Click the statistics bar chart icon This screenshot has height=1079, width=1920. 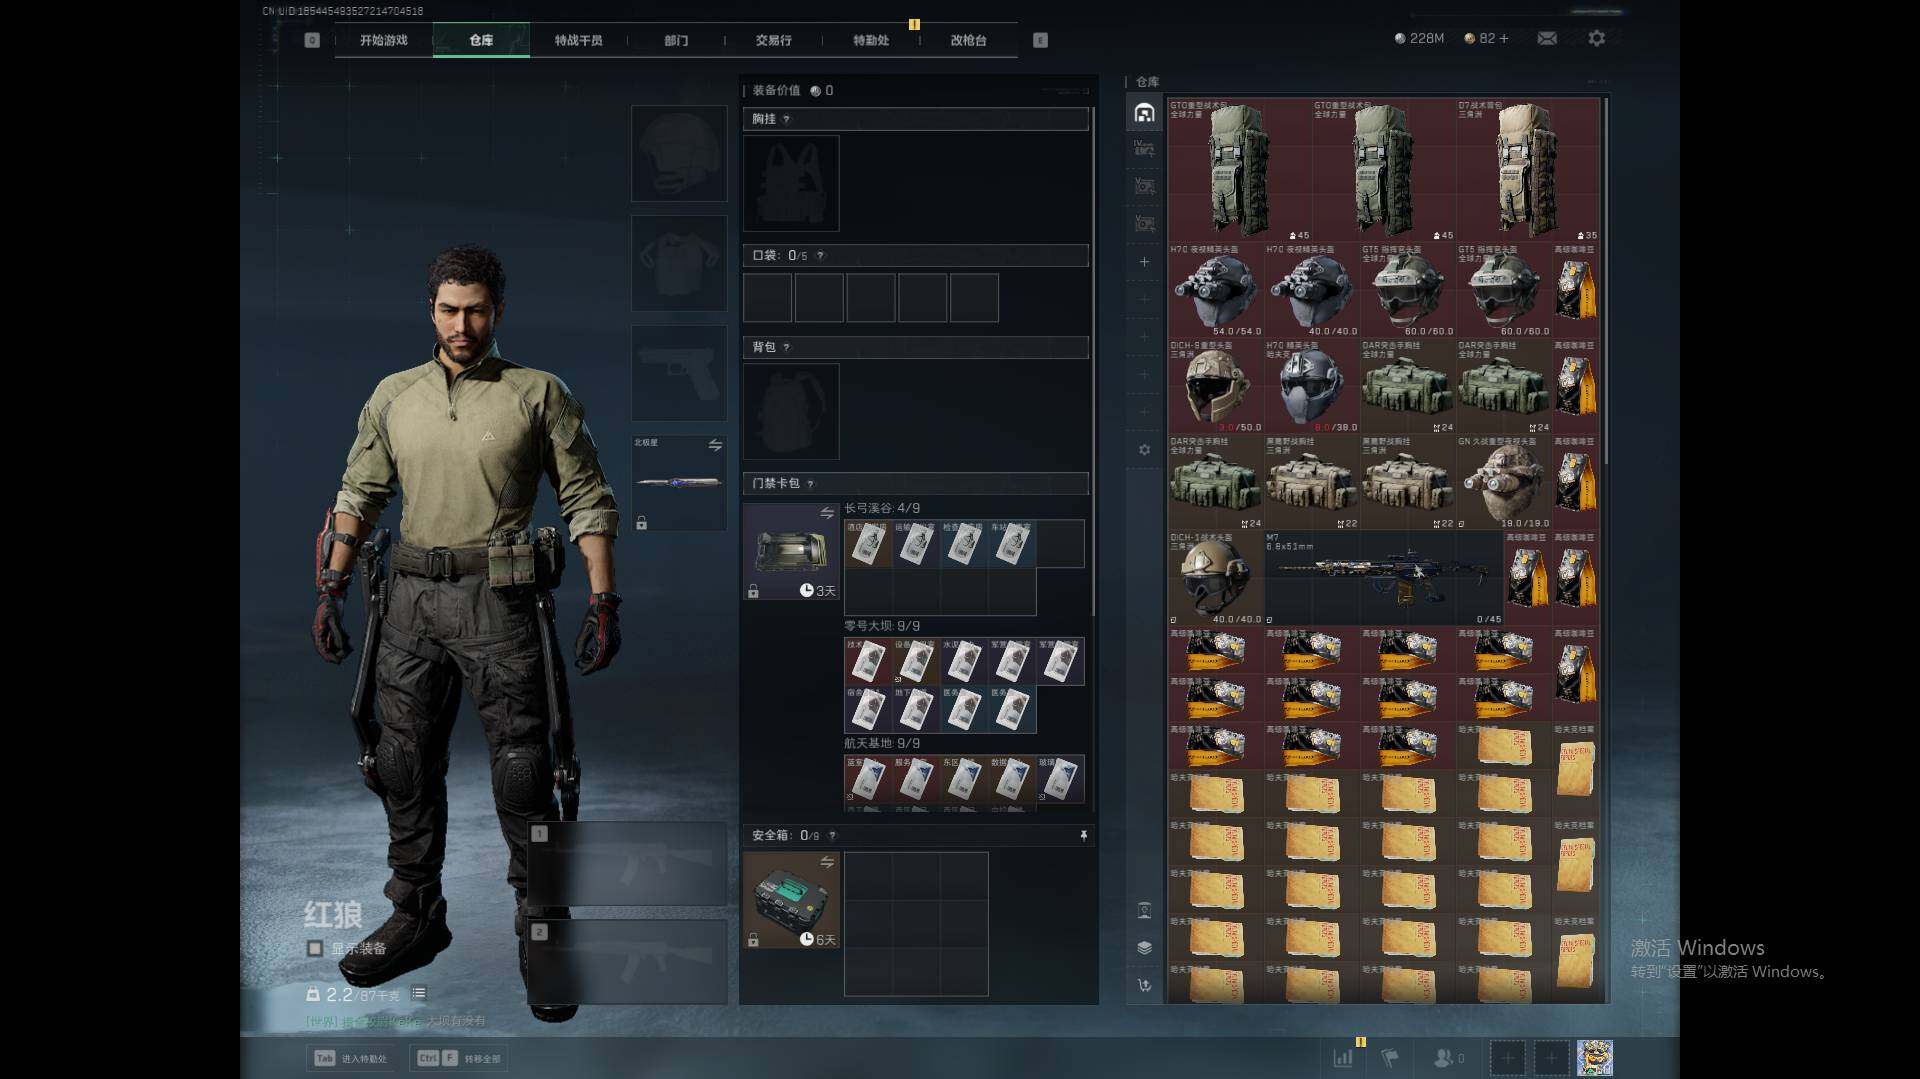click(x=1343, y=1058)
